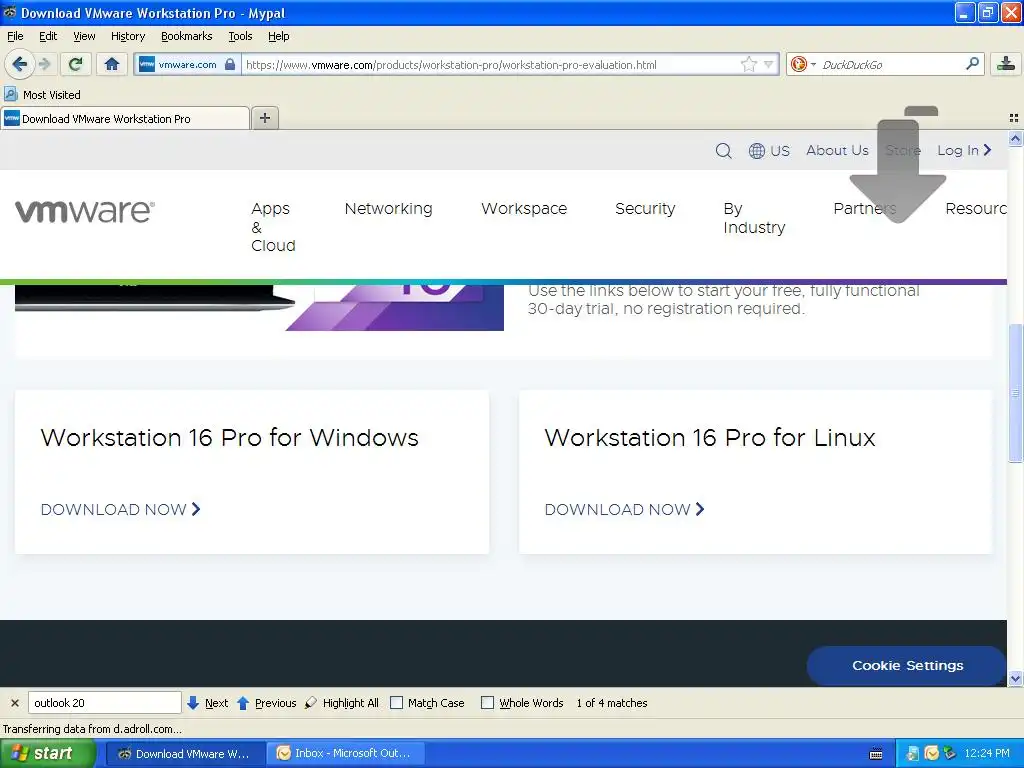Enable Whole Words checkbox
The width and height of the screenshot is (1024, 768).
tap(487, 703)
